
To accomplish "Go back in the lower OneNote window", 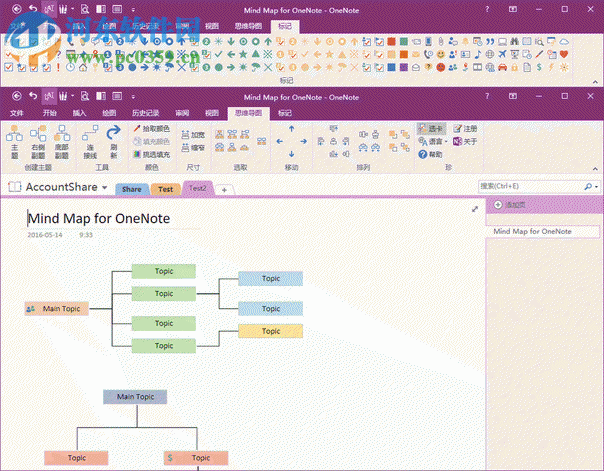I will [x=17, y=96].
